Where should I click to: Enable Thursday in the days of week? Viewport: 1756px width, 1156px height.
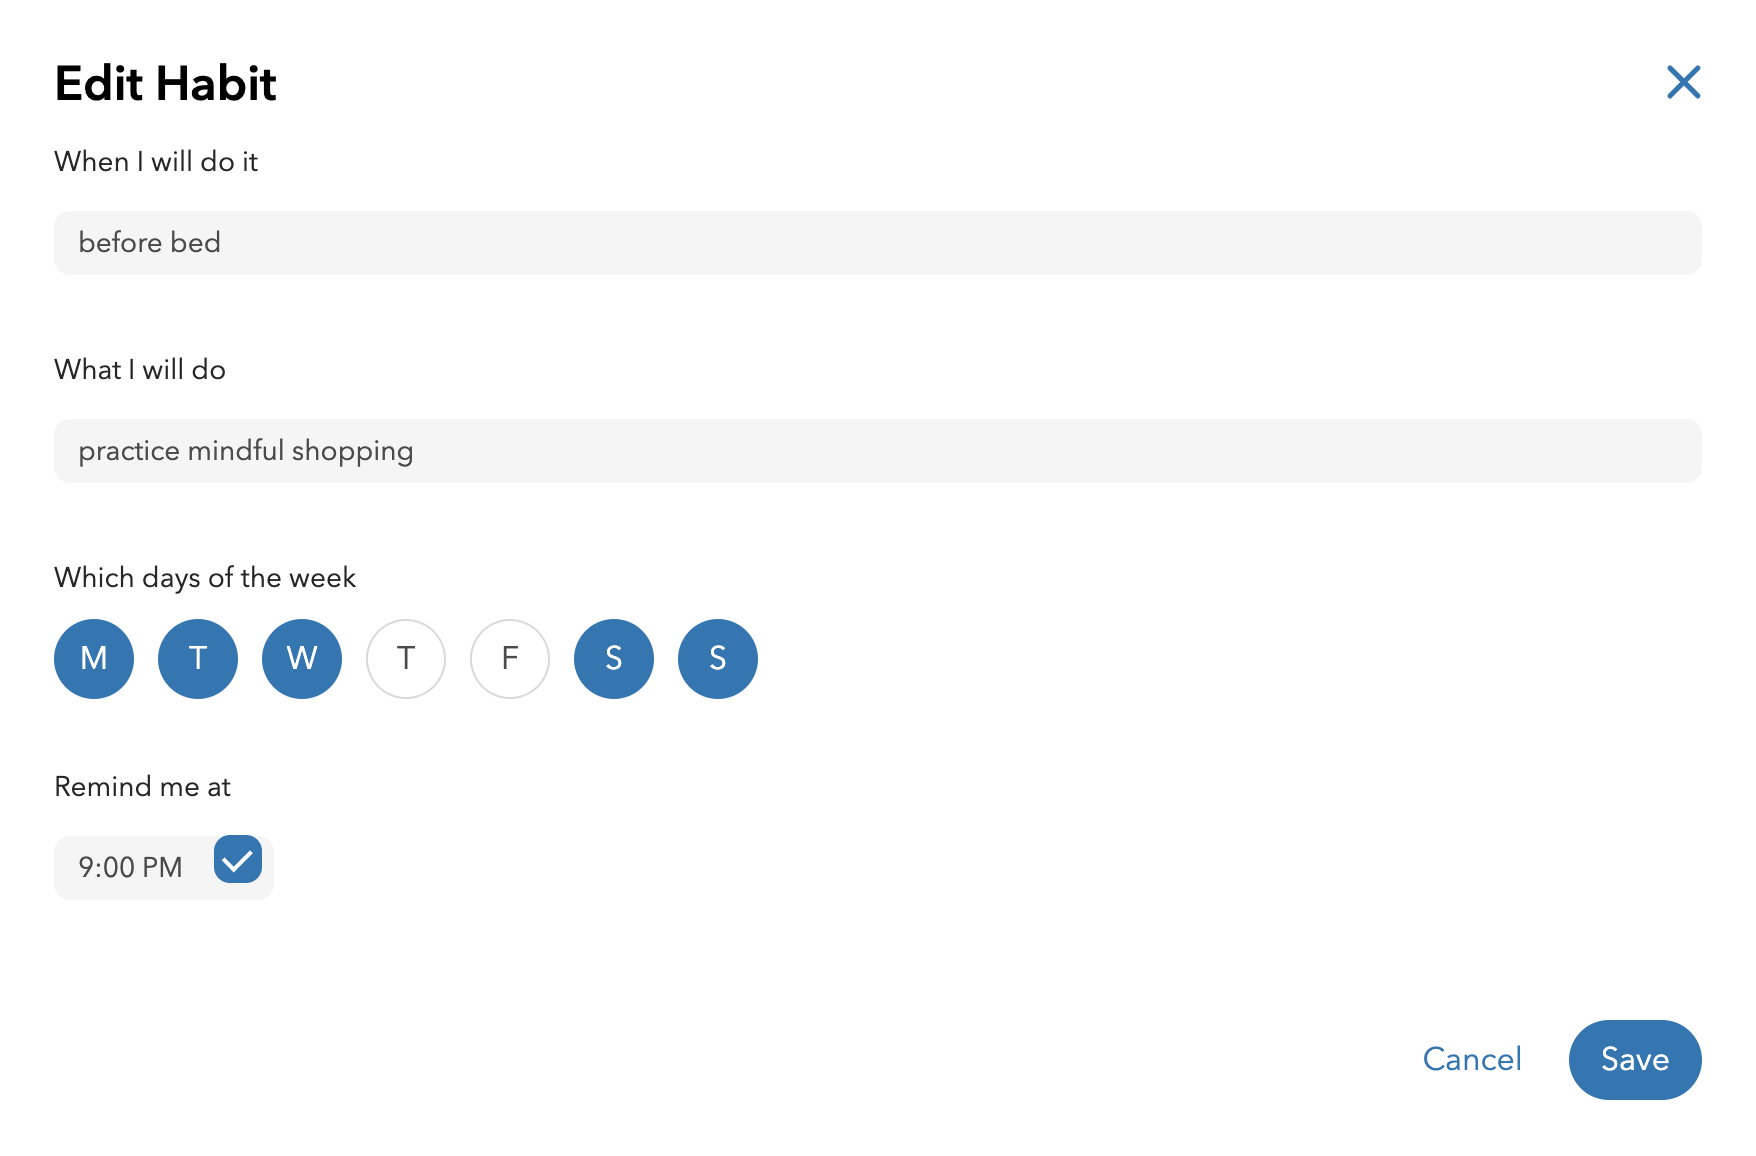pyautogui.click(x=405, y=658)
